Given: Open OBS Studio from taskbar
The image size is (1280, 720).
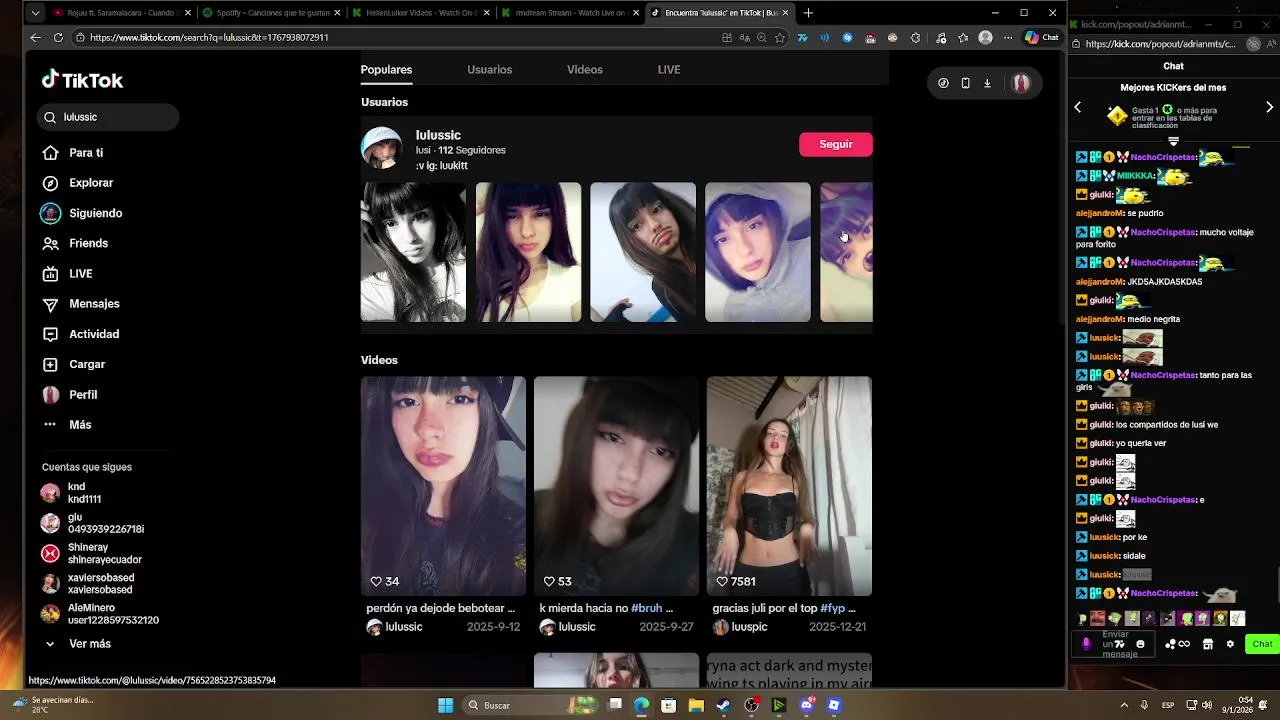Looking at the screenshot, I should click(751, 705).
